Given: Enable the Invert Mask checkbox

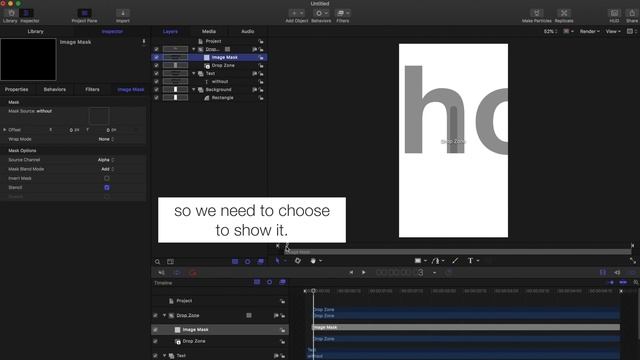Looking at the screenshot, I should (x=107, y=178).
